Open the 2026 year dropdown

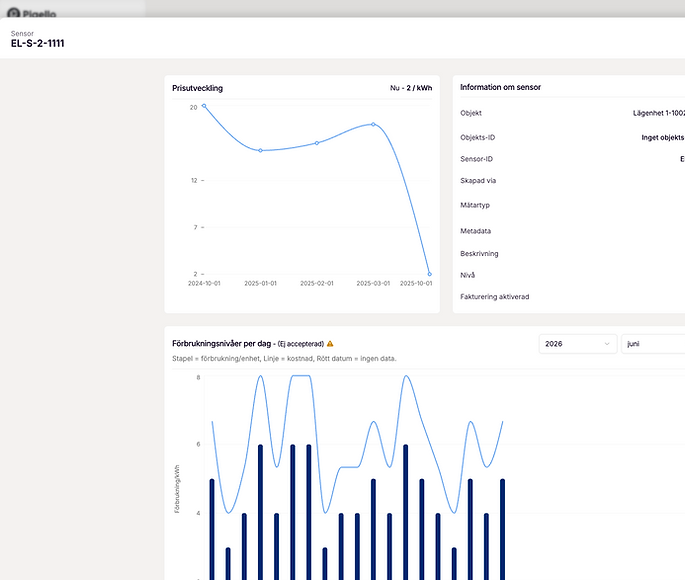tap(578, 344)
